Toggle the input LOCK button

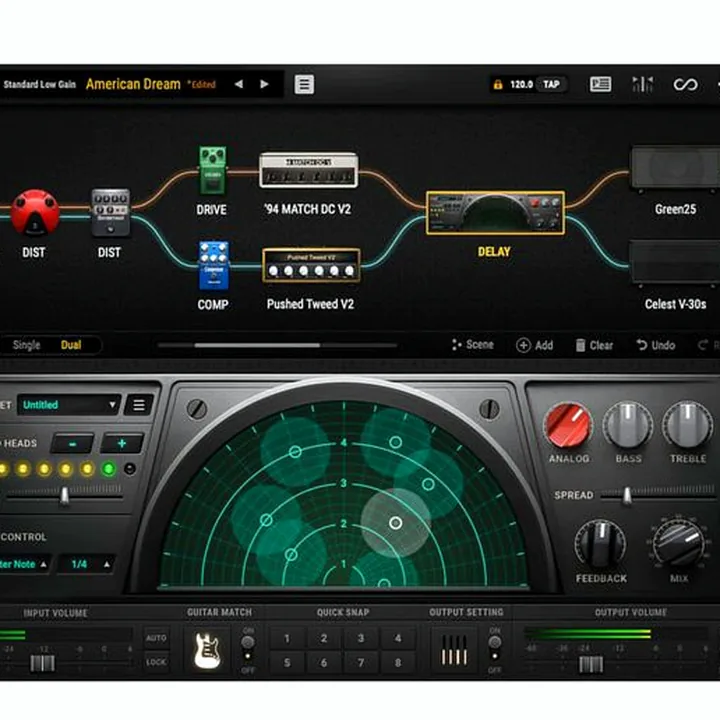[157, 662]
